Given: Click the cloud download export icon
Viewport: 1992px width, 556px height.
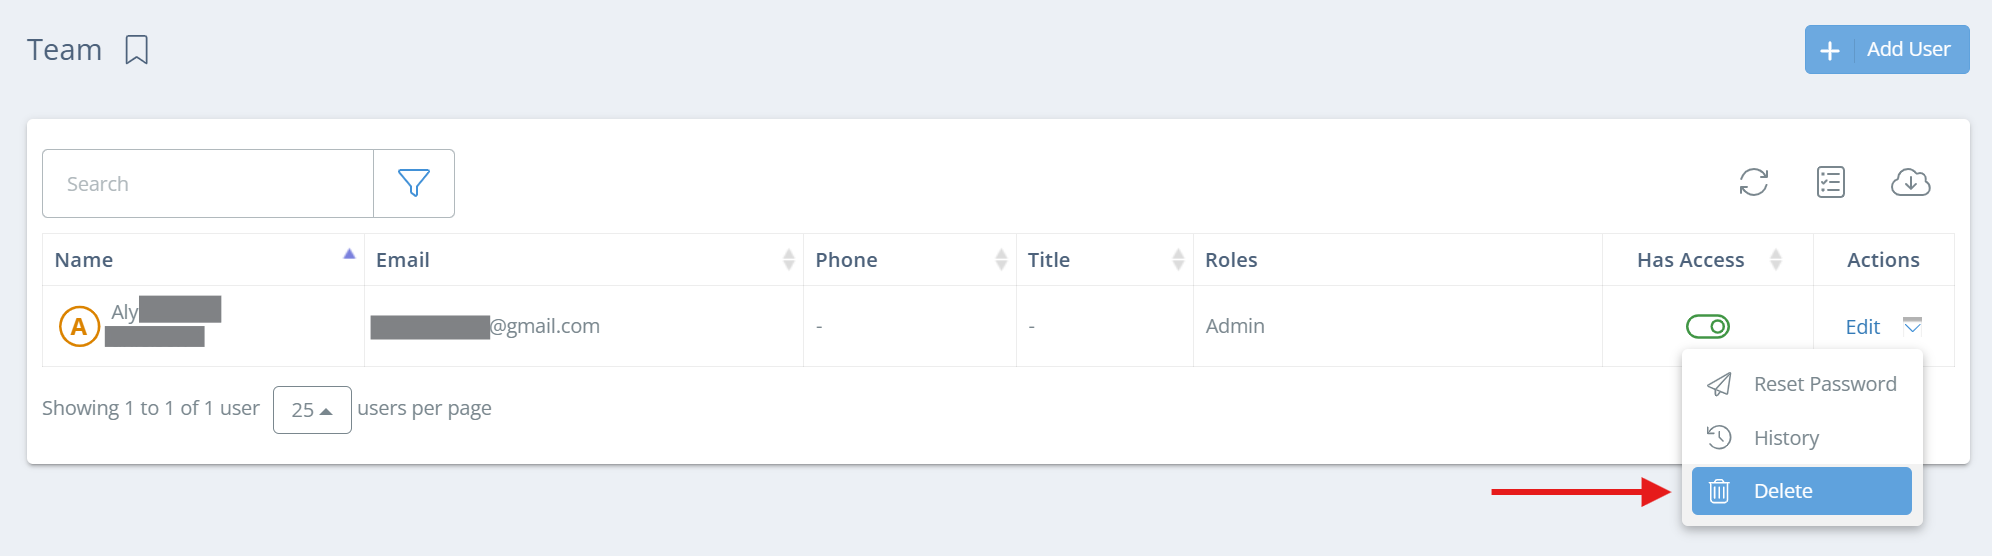Looking at the screenshot, I should (1910, 182).
